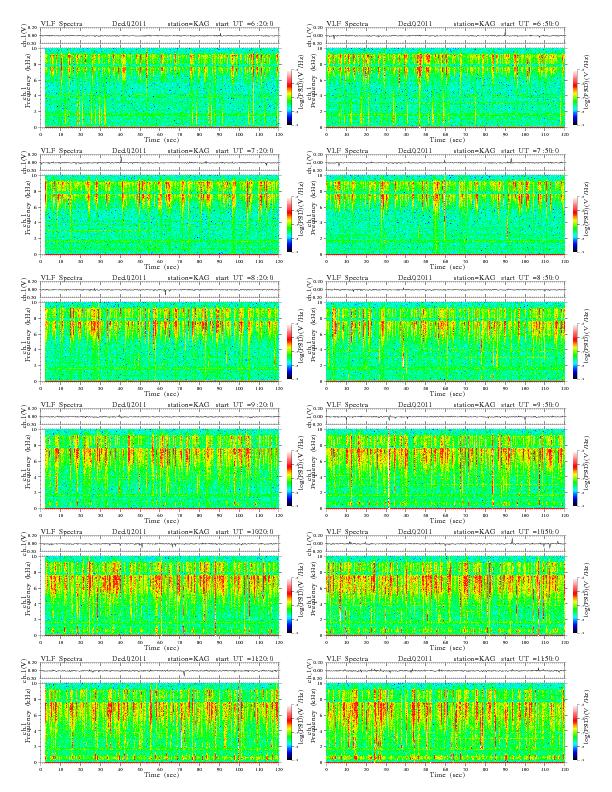Click the PSD color bar of the 8:50:0 plot
Viewport: 612px width, 792px height.
[x=575, y=351]
